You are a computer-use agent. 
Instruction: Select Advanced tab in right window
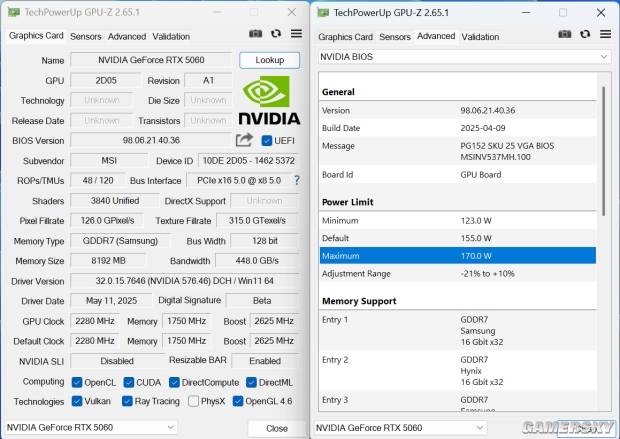tap(436, 36)
